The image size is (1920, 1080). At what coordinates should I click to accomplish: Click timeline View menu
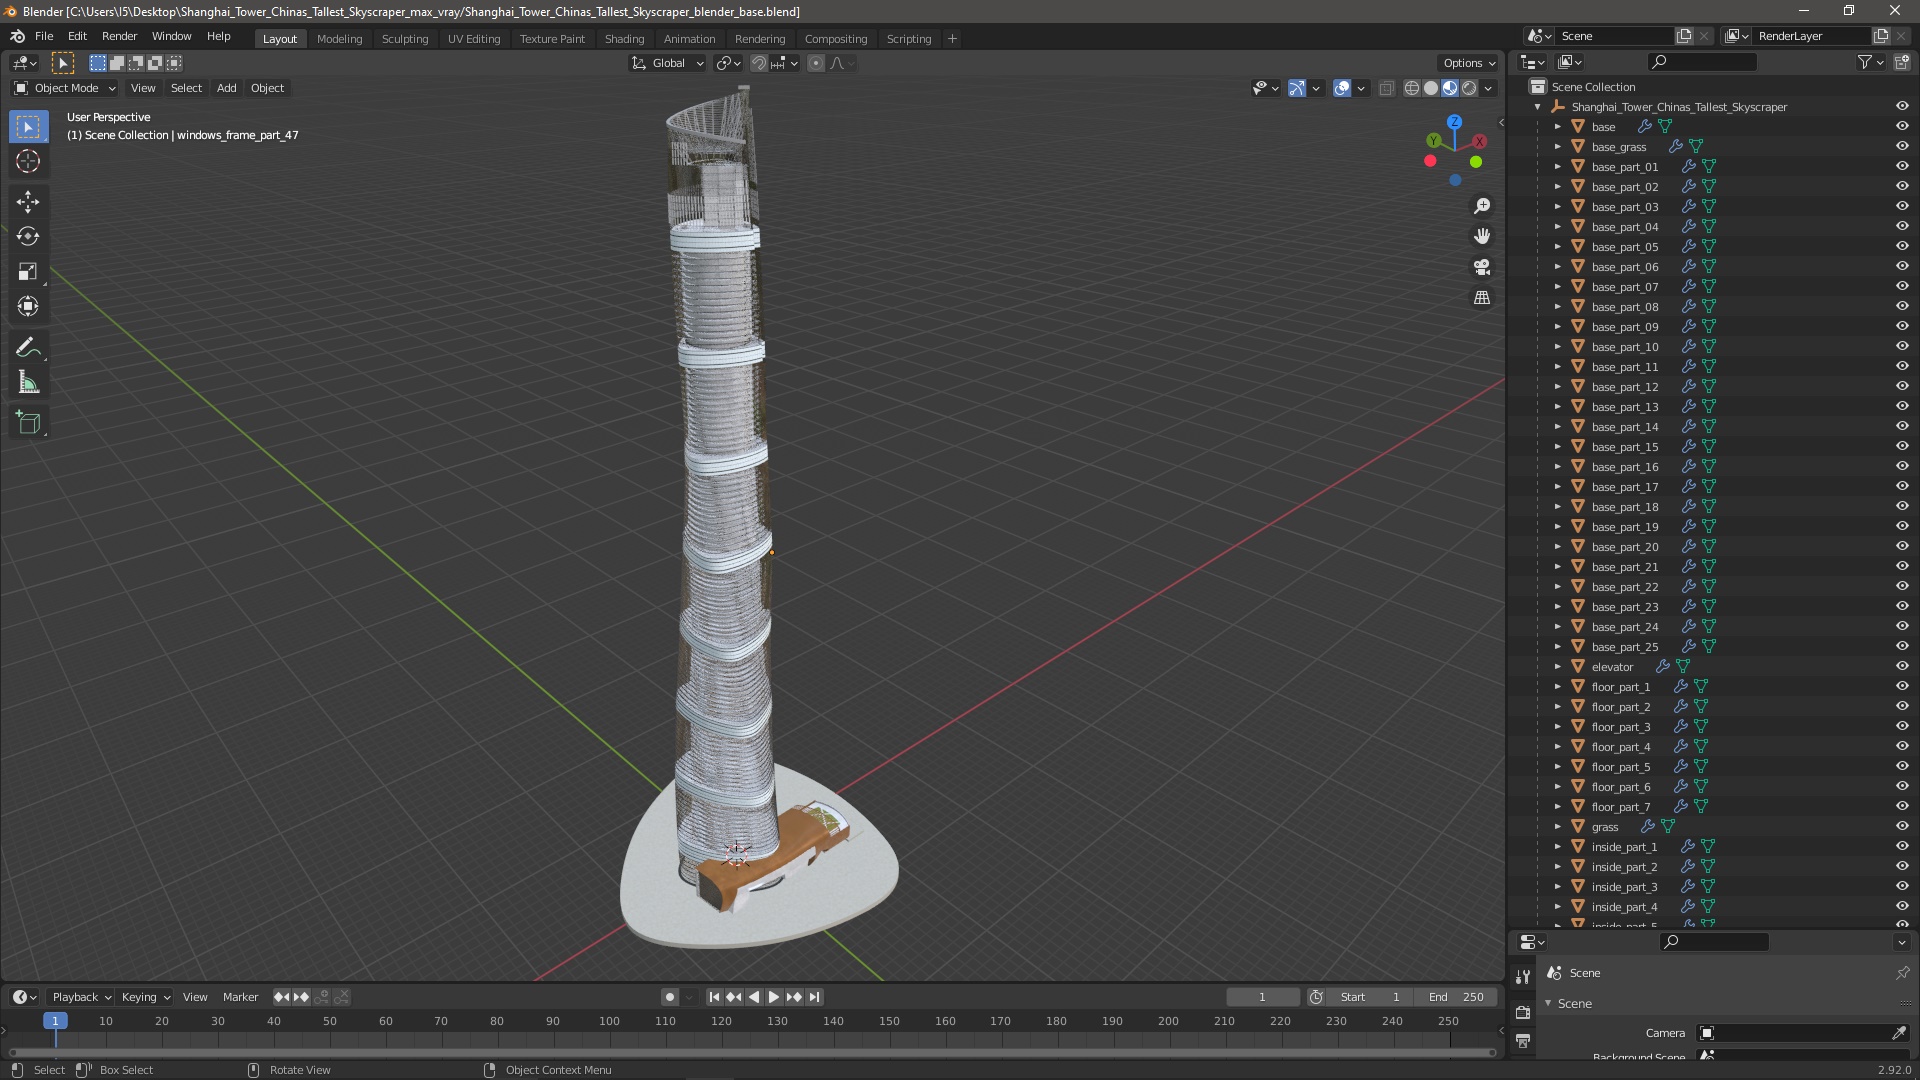[x=195, y=997]
